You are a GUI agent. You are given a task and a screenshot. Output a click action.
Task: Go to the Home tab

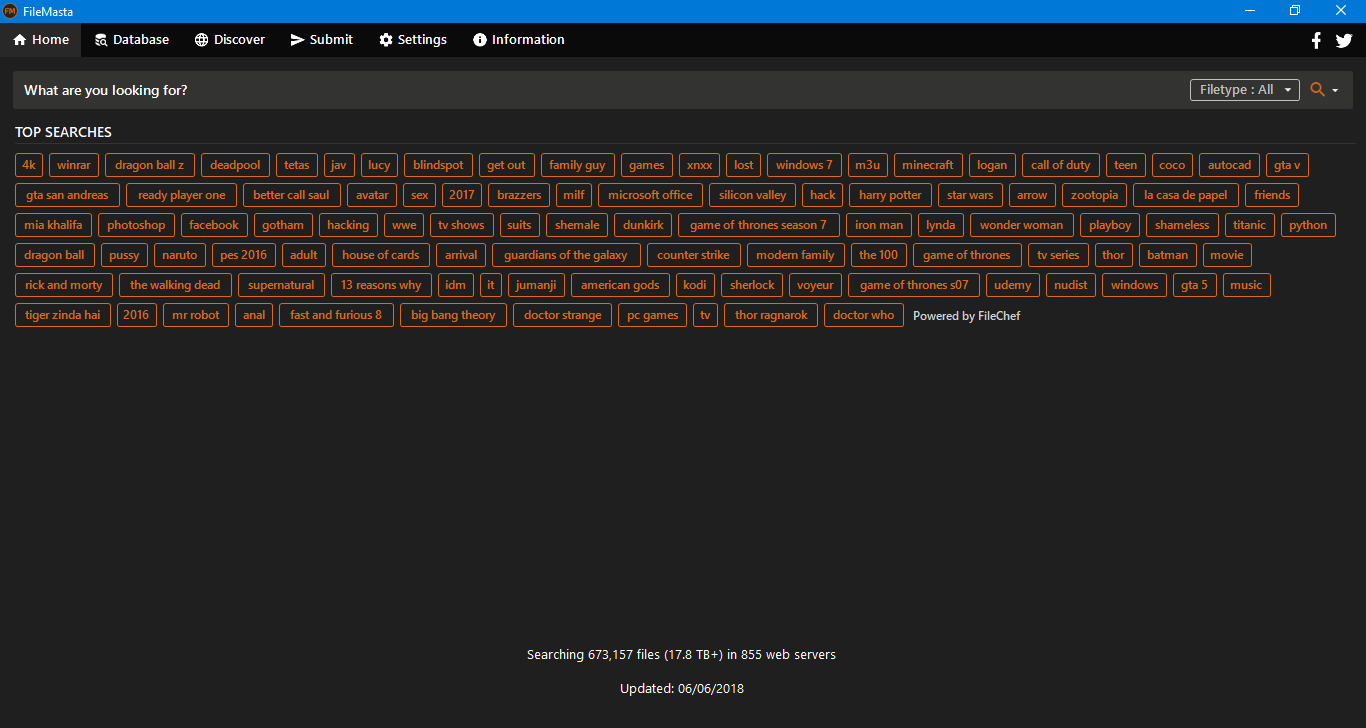[41, 40]
